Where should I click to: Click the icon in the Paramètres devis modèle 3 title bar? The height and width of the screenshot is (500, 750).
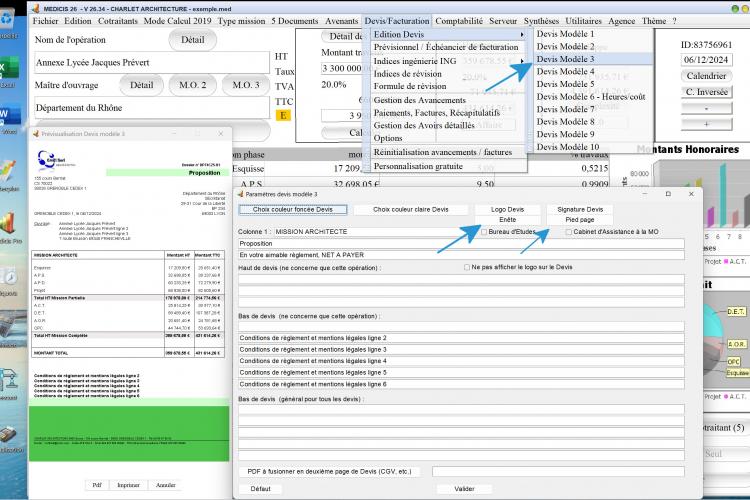(x=240, y=194)
